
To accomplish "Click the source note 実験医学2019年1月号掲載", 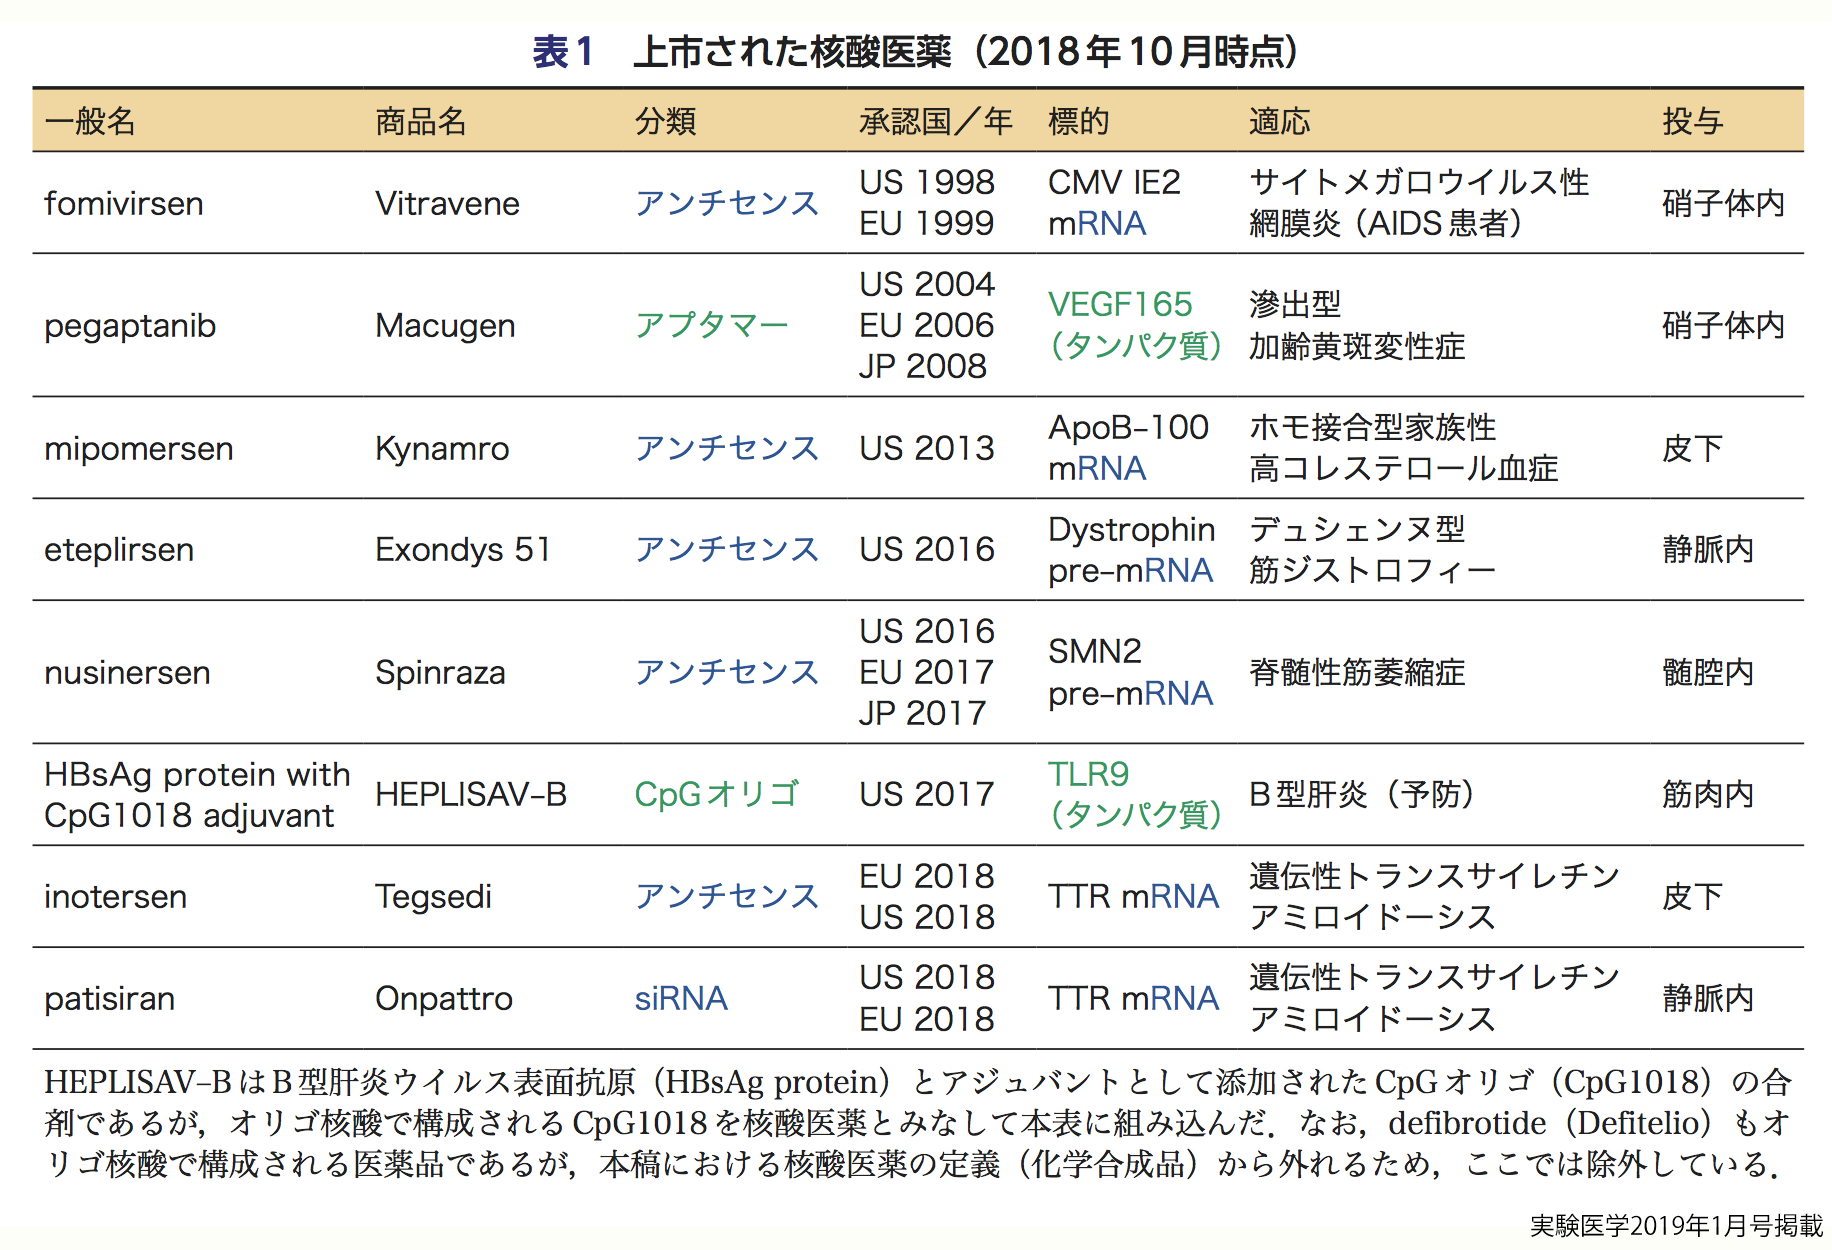I will click(1676, 1226).
